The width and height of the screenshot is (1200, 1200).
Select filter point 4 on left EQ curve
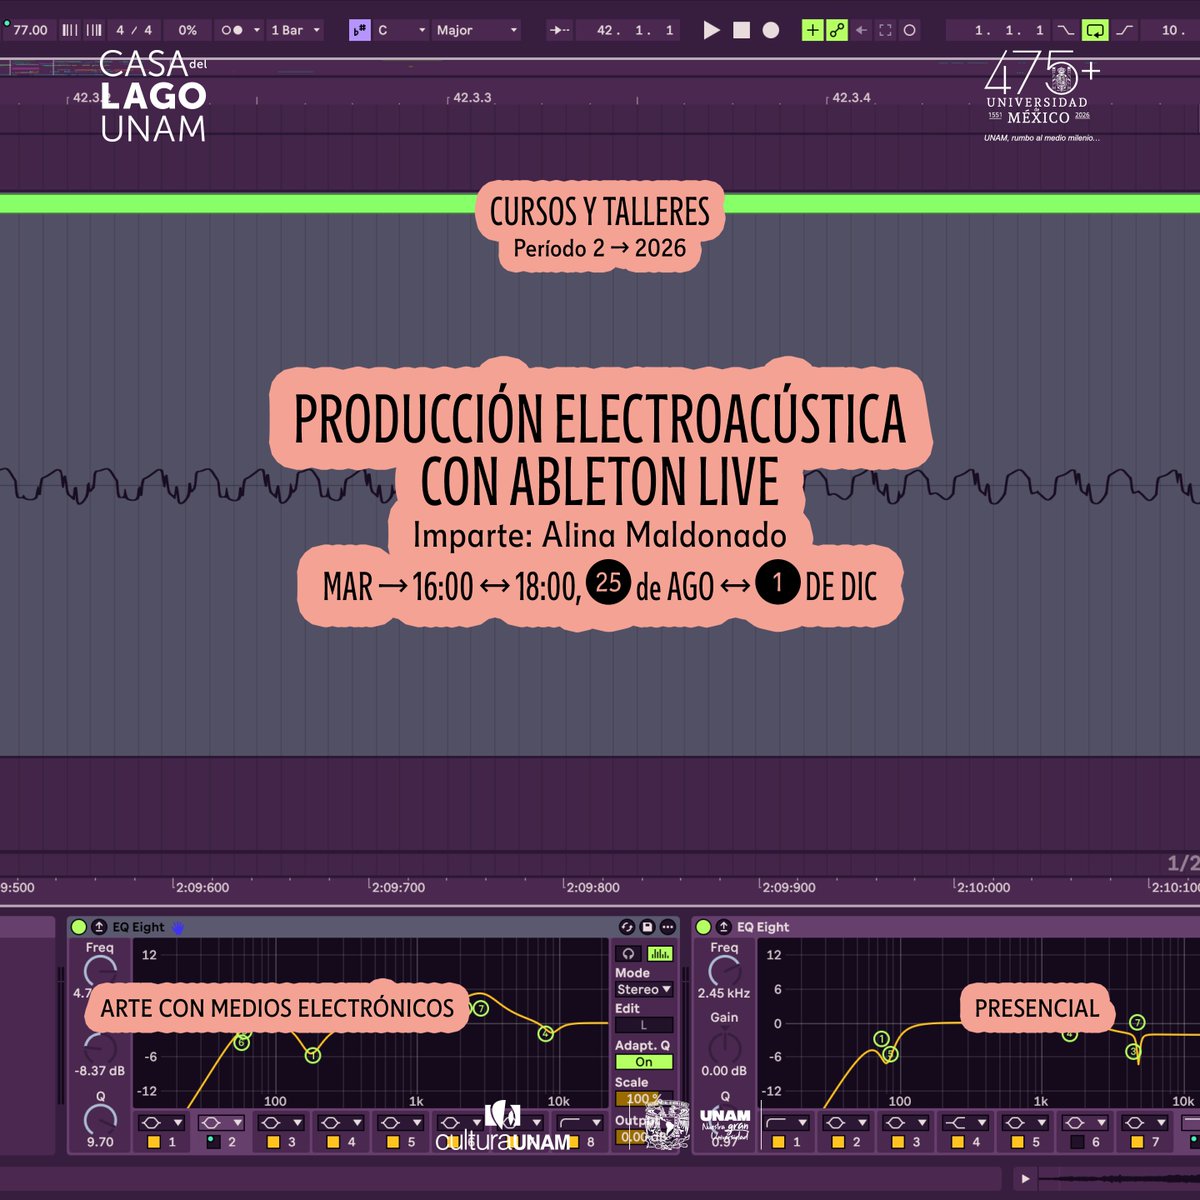pos(546,1034)
